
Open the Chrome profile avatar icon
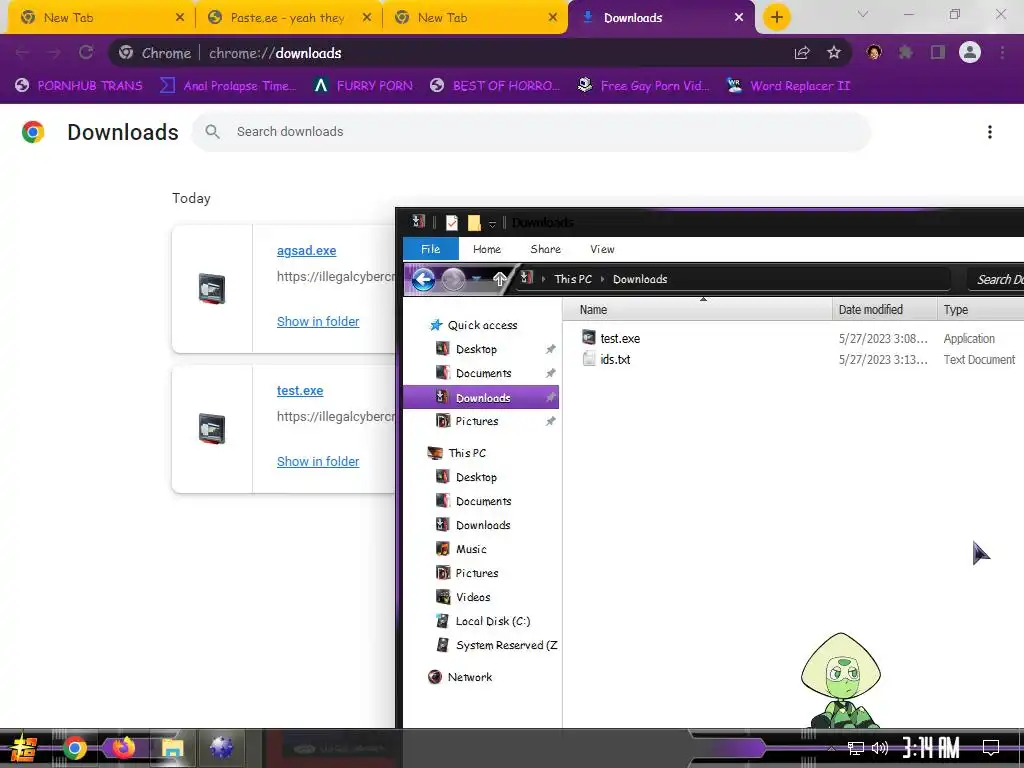coord(970,52)
